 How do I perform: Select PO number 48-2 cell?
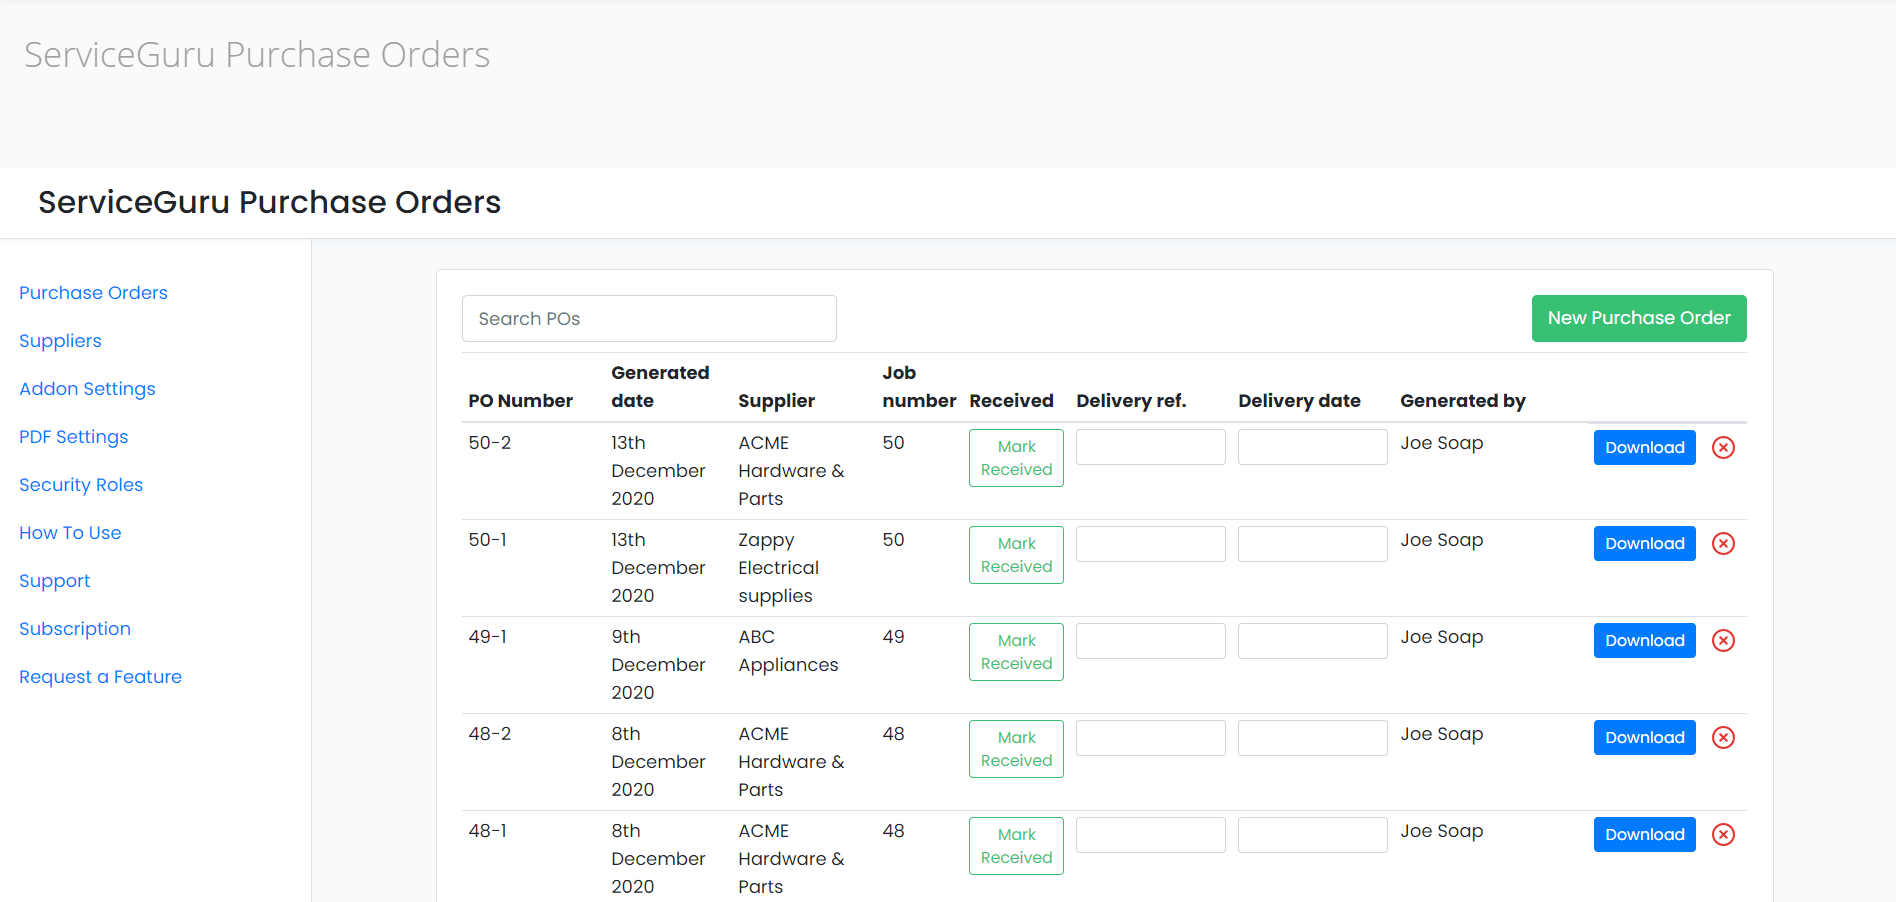[489, 734]
